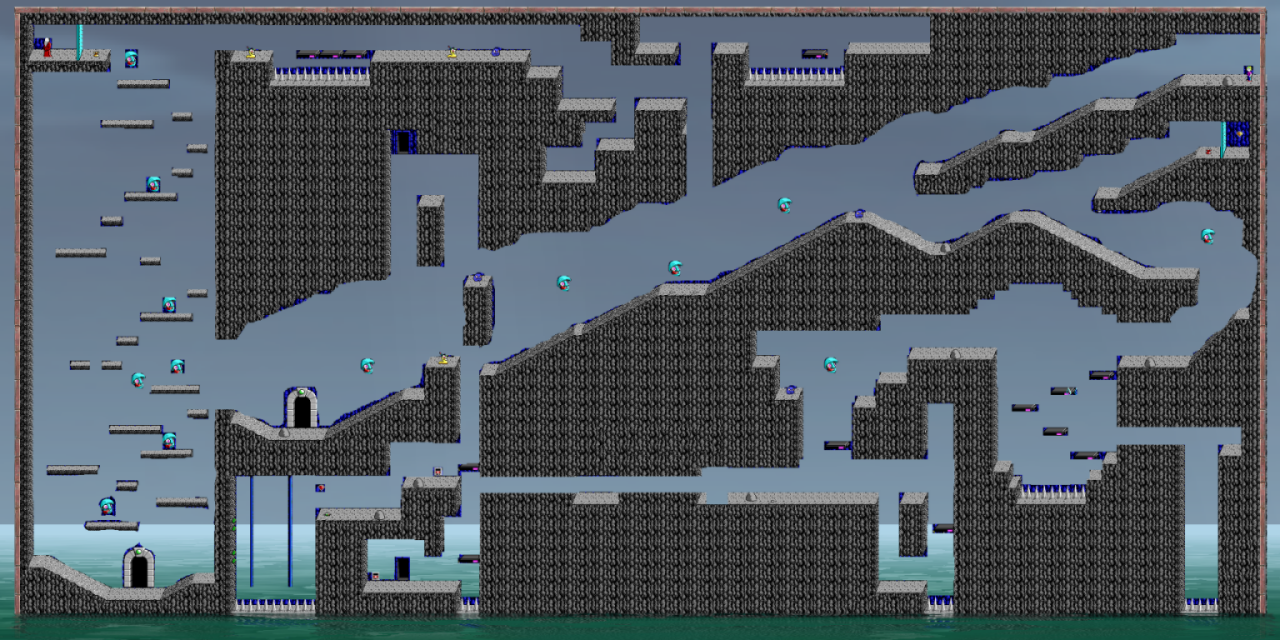The image size is (1280, 640).
Task: Click the blue creature on the crest of the long hill
Action: [x=859, y=213]
